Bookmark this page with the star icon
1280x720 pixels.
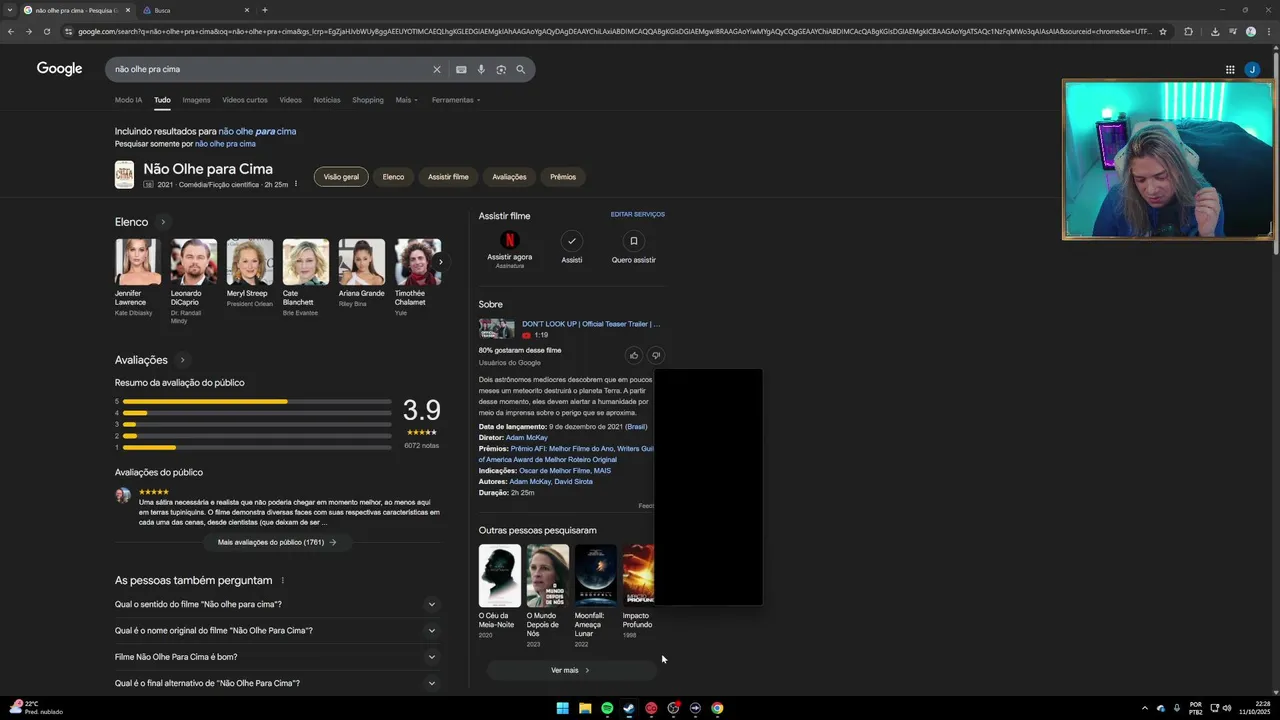pyautogui.click(x=1163, y=31)
